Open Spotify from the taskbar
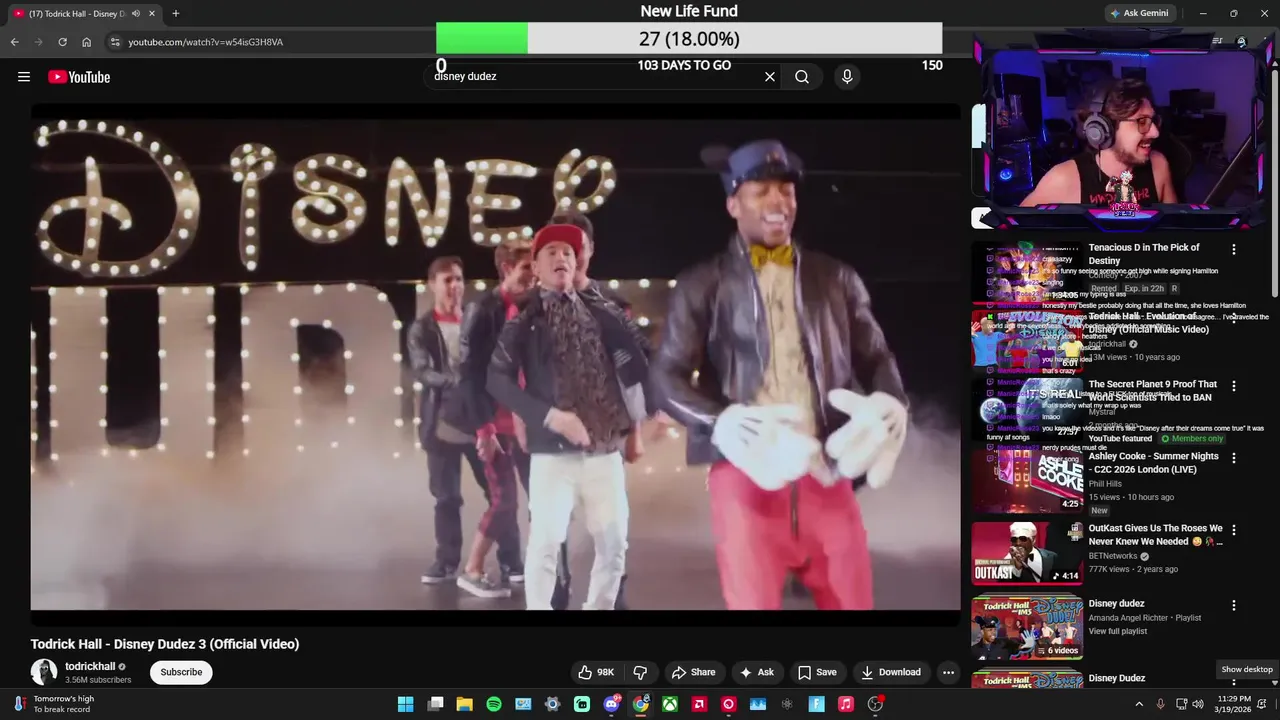 click(x=494, y=704)
